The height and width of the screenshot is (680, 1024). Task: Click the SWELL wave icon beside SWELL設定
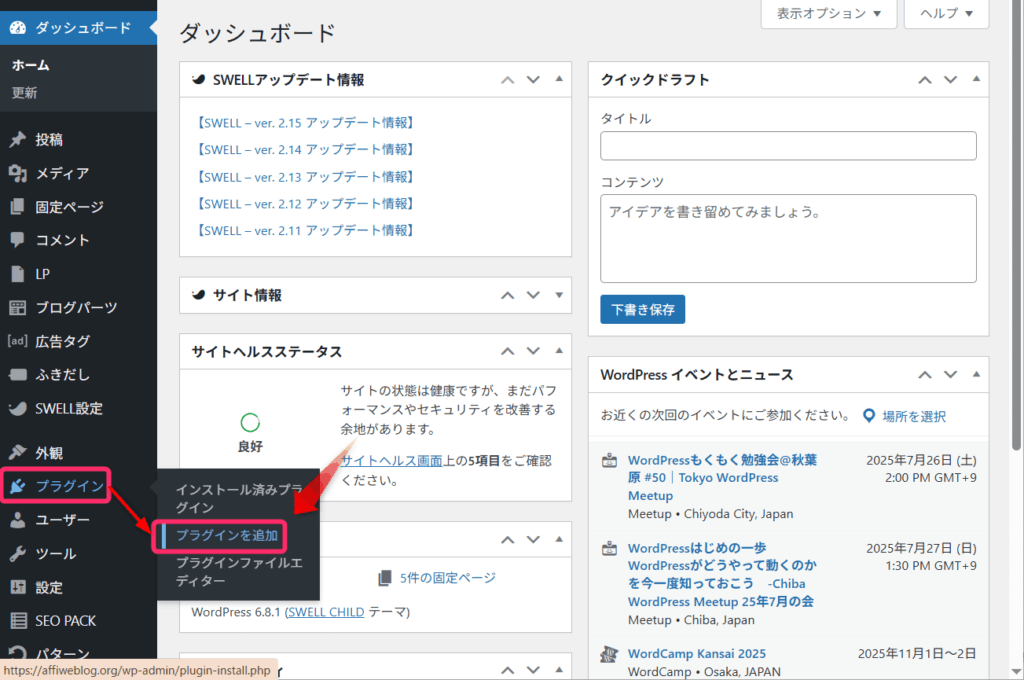18,408
